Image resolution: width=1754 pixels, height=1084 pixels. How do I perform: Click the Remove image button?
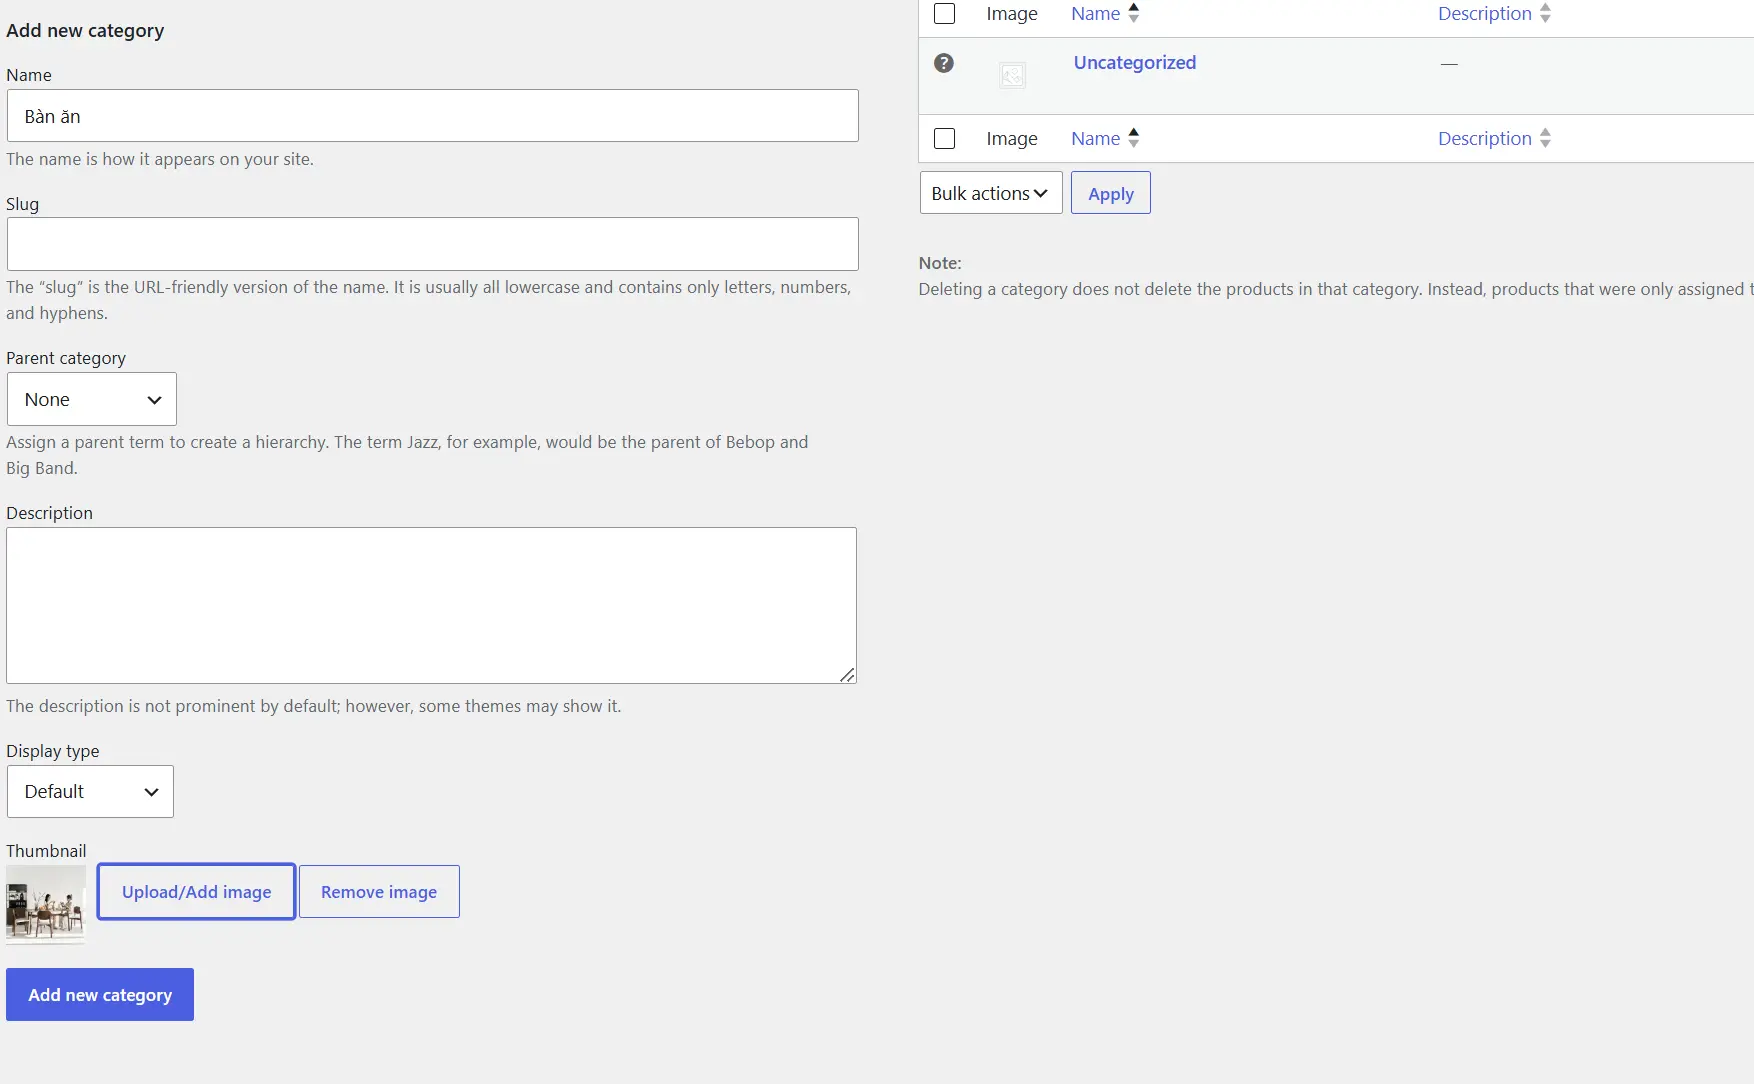(379, 891)
